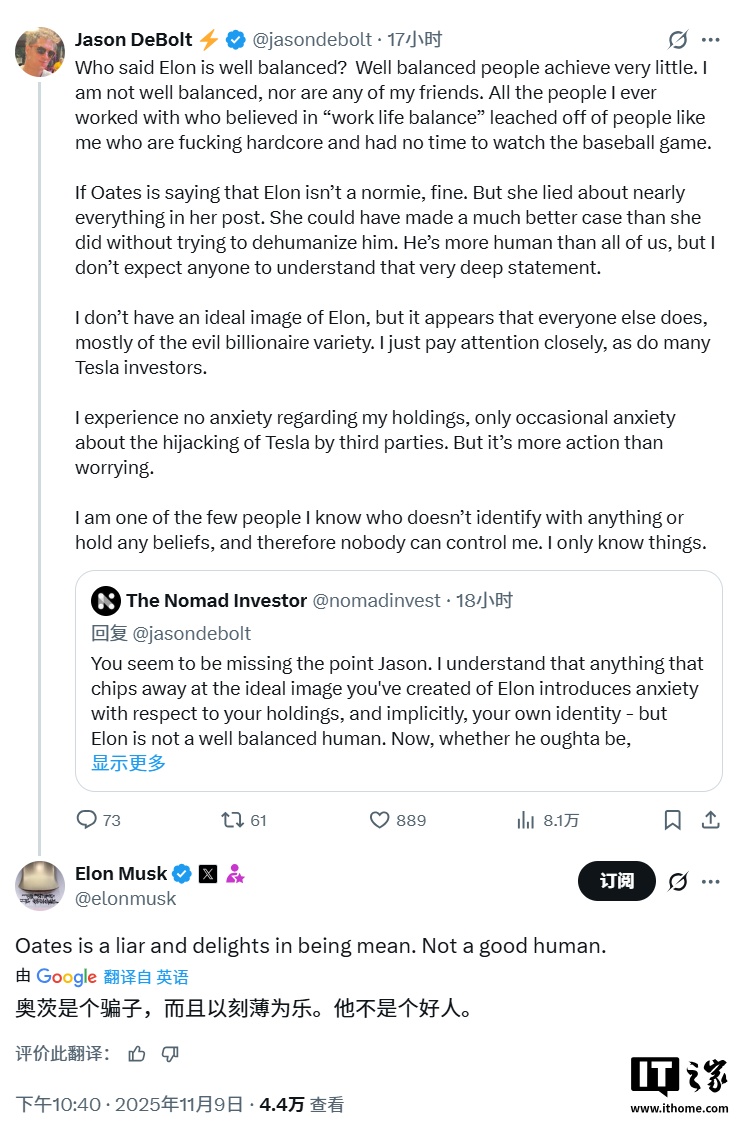Image resolution: width=740 pixels, height=1122 pixels.
Task: Thumbs down the translation
Action: point(170,1053)
